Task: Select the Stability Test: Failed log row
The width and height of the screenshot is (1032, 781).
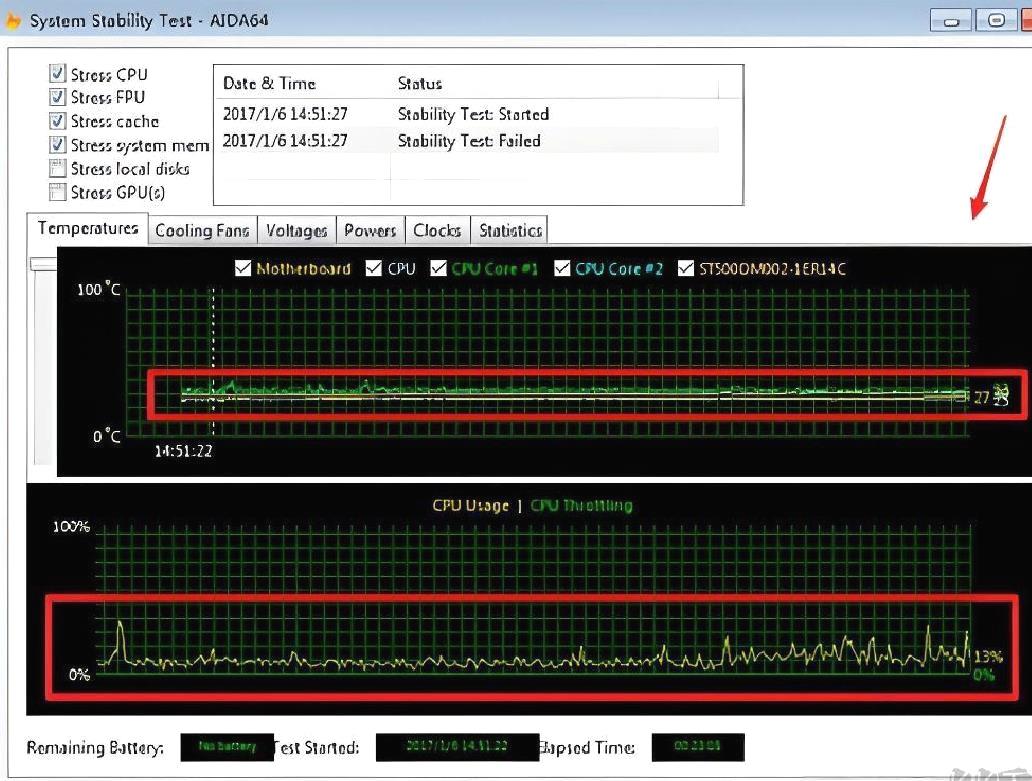Action: [x=467, y=140]
